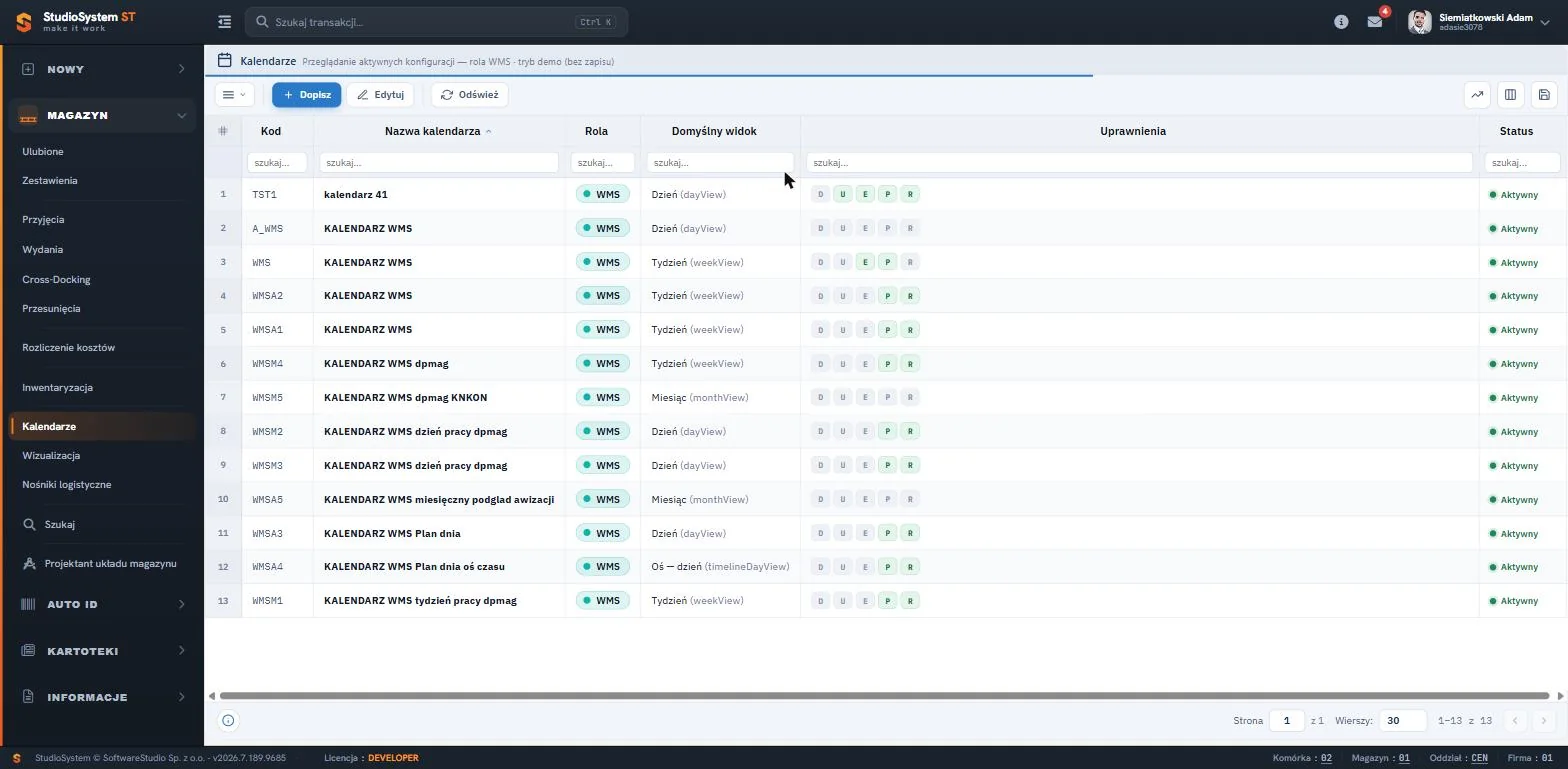Viewport: 1568px width, 769px height.
Task: Click the Edytuj button
Action: pyautogui.click(x=380, y=95)
